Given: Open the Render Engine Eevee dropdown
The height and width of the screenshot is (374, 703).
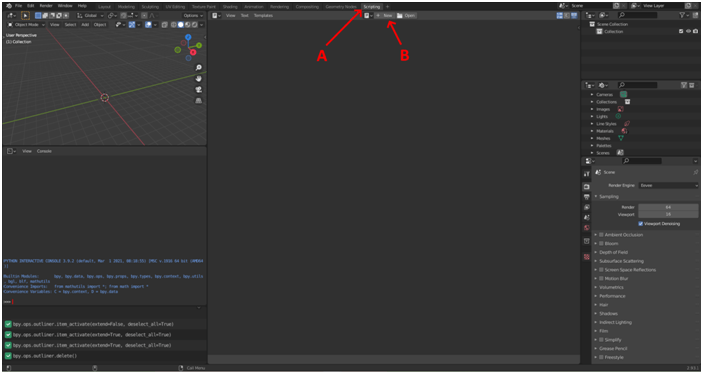Looking at the screenshot, I should pos(668,185).
